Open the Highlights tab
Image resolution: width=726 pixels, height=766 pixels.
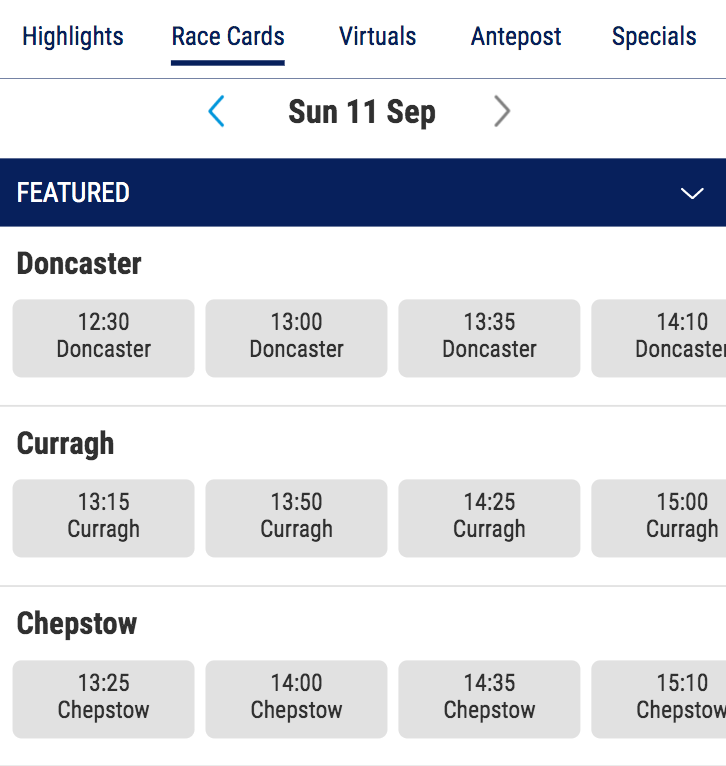point(73,37)
